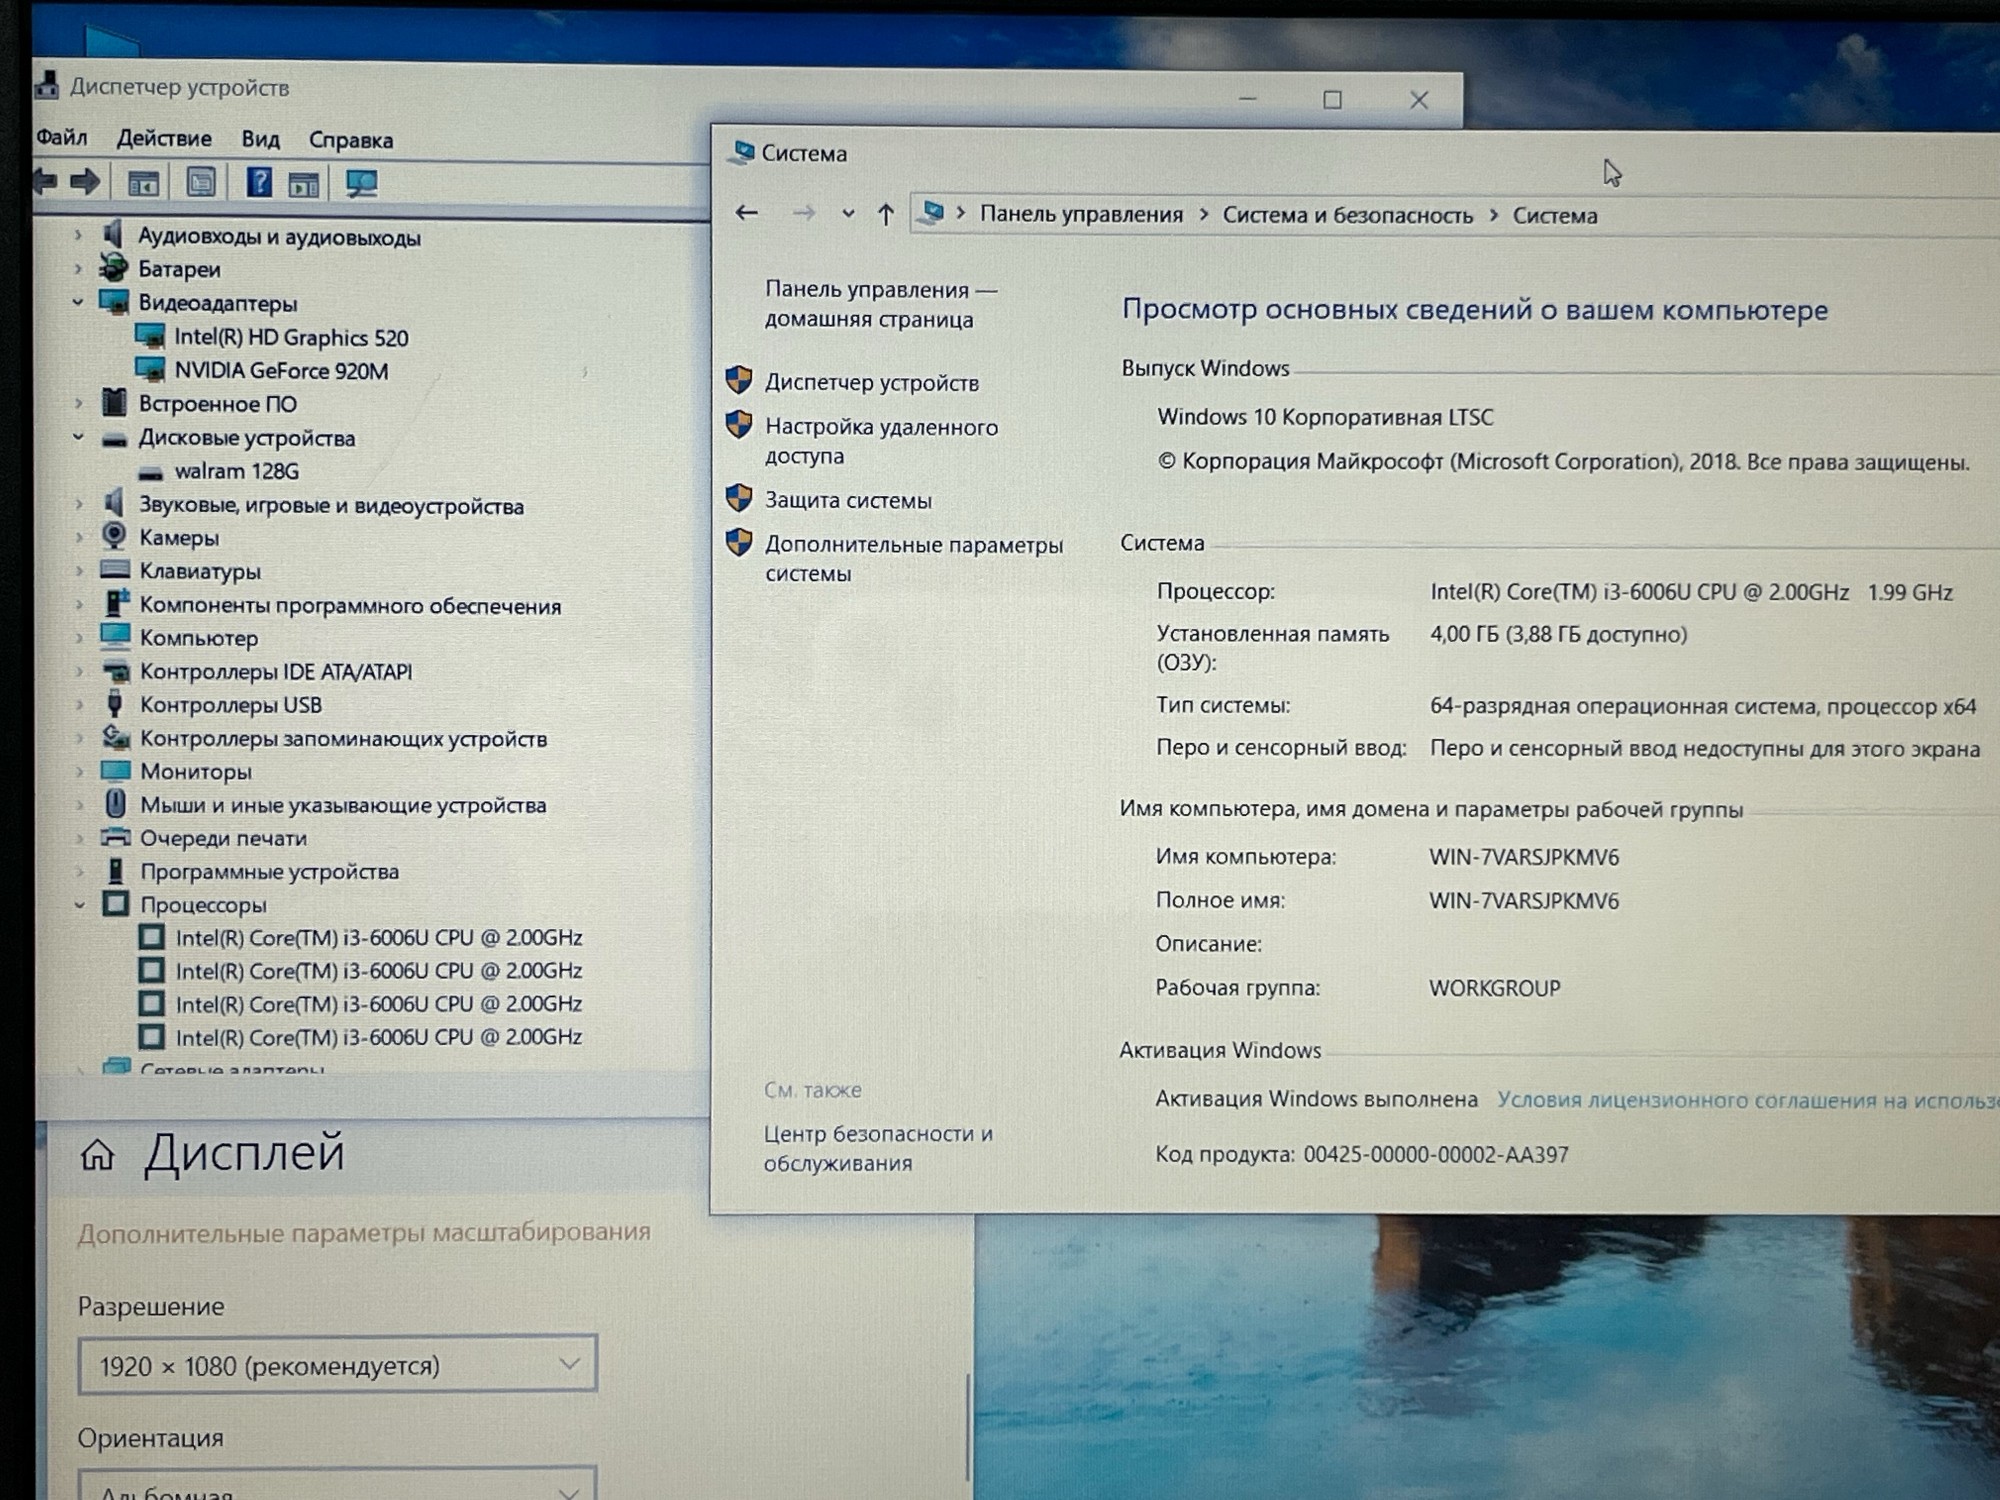
Task: Open Центр безопасности и обслуживания link
Action: pyautogui.click(x=878, y=1148)
